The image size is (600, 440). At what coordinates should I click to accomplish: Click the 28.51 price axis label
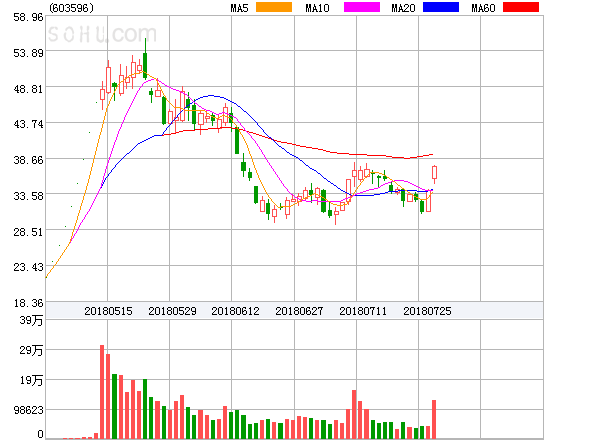(x=28, y=231)
